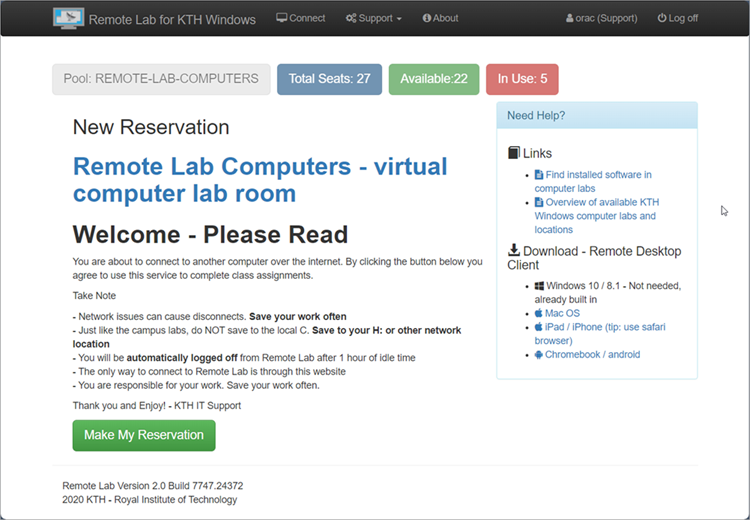This screenshot has width=750, height=520.
Task: Click the Apple icon next to Mac OS
Action: click(x=539, y=313)
